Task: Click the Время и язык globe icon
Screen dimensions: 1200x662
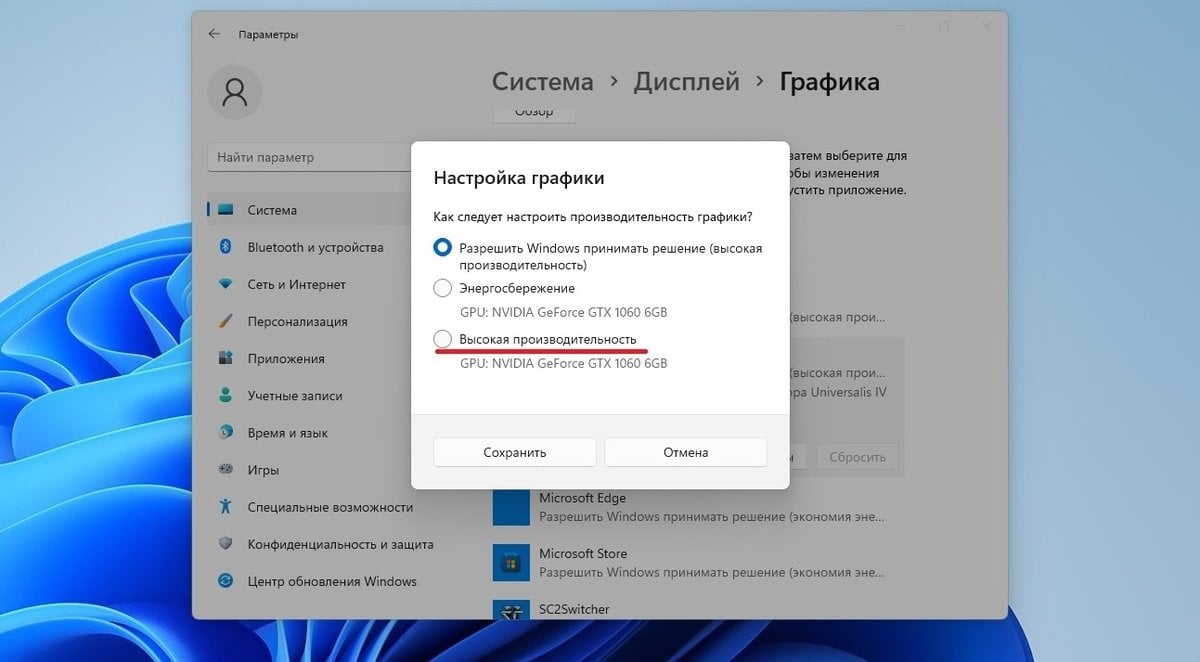Action: [x=226, y=433]
